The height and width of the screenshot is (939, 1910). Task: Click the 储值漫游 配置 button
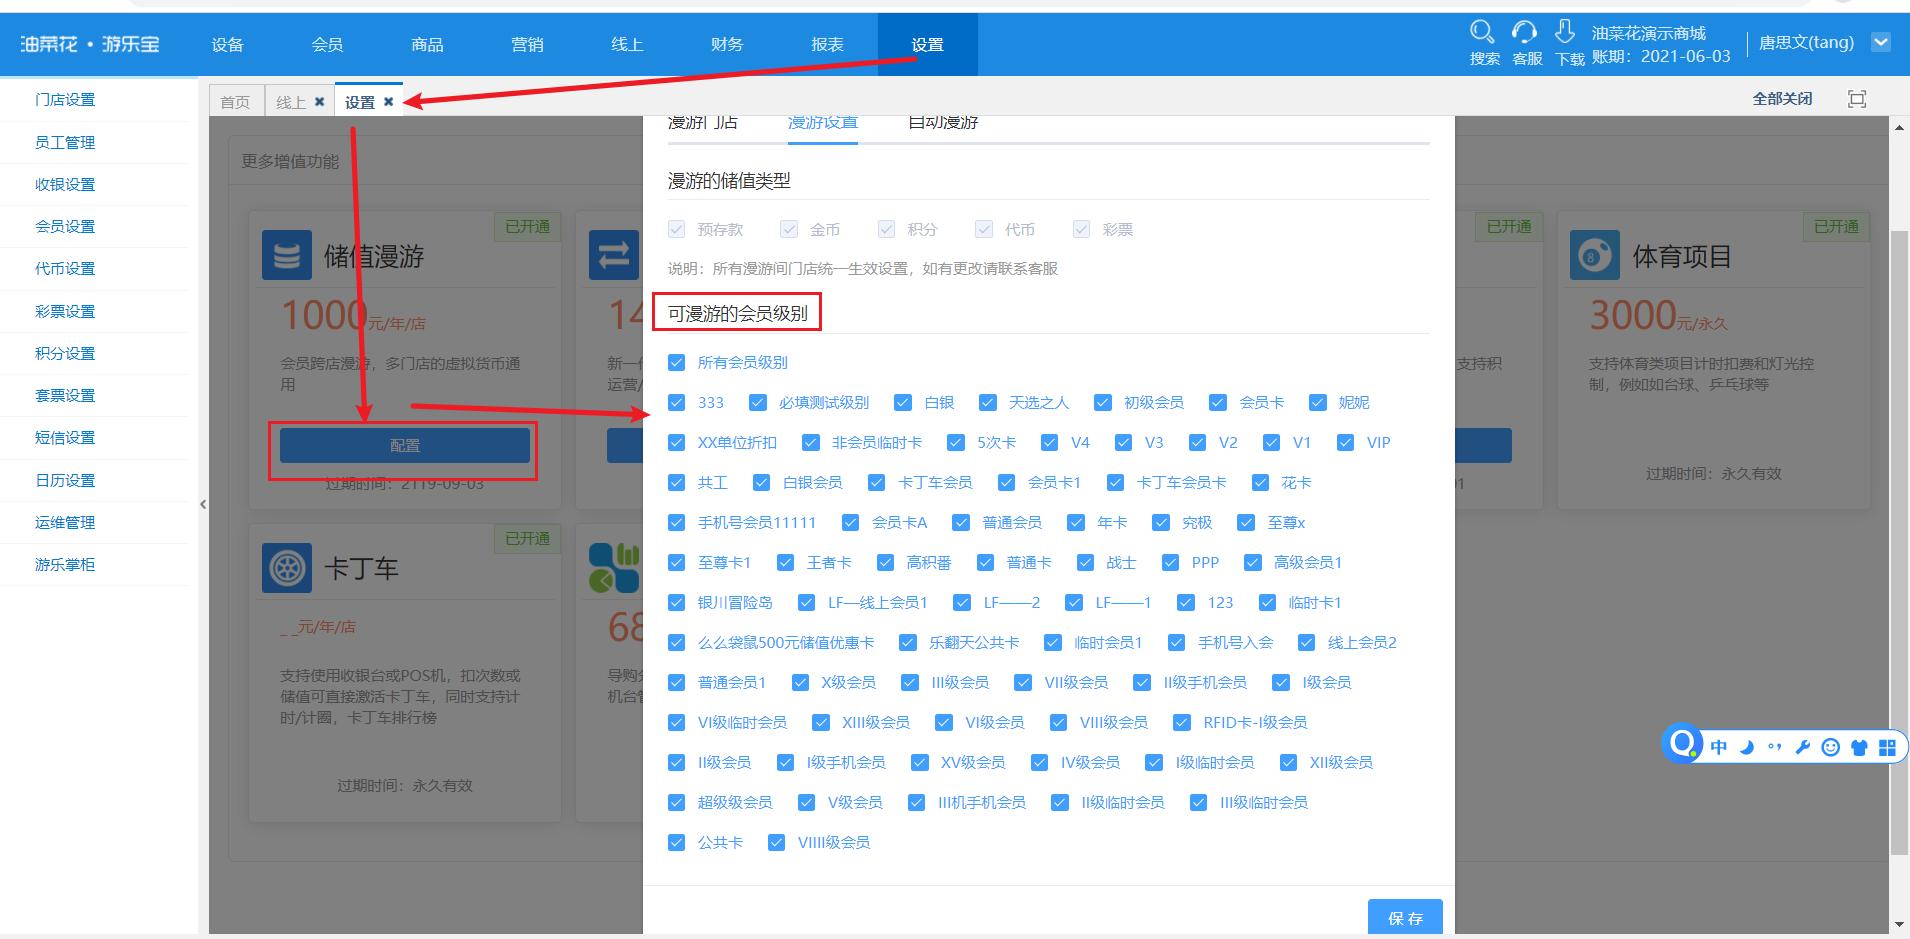pos(405,446)
